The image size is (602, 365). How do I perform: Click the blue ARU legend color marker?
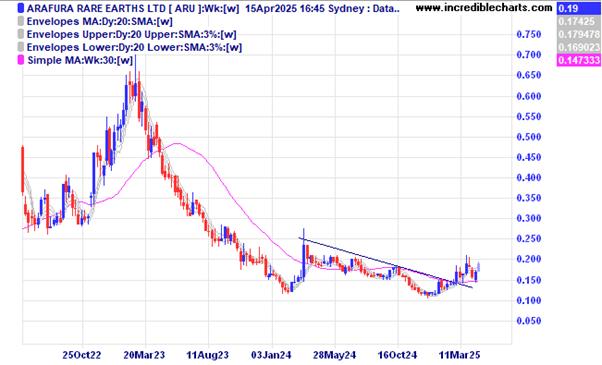tap(21, 8)
